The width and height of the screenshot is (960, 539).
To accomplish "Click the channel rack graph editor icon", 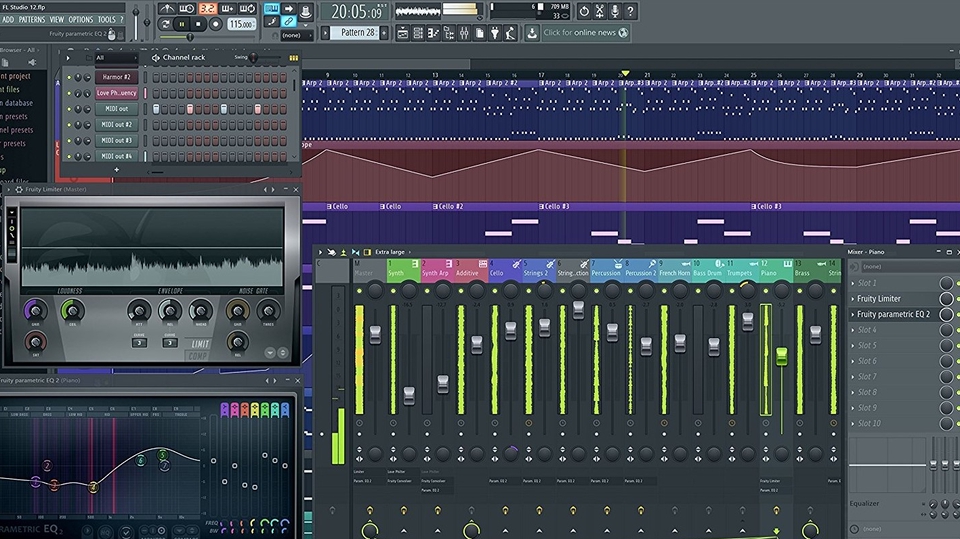I will [293, 58].
